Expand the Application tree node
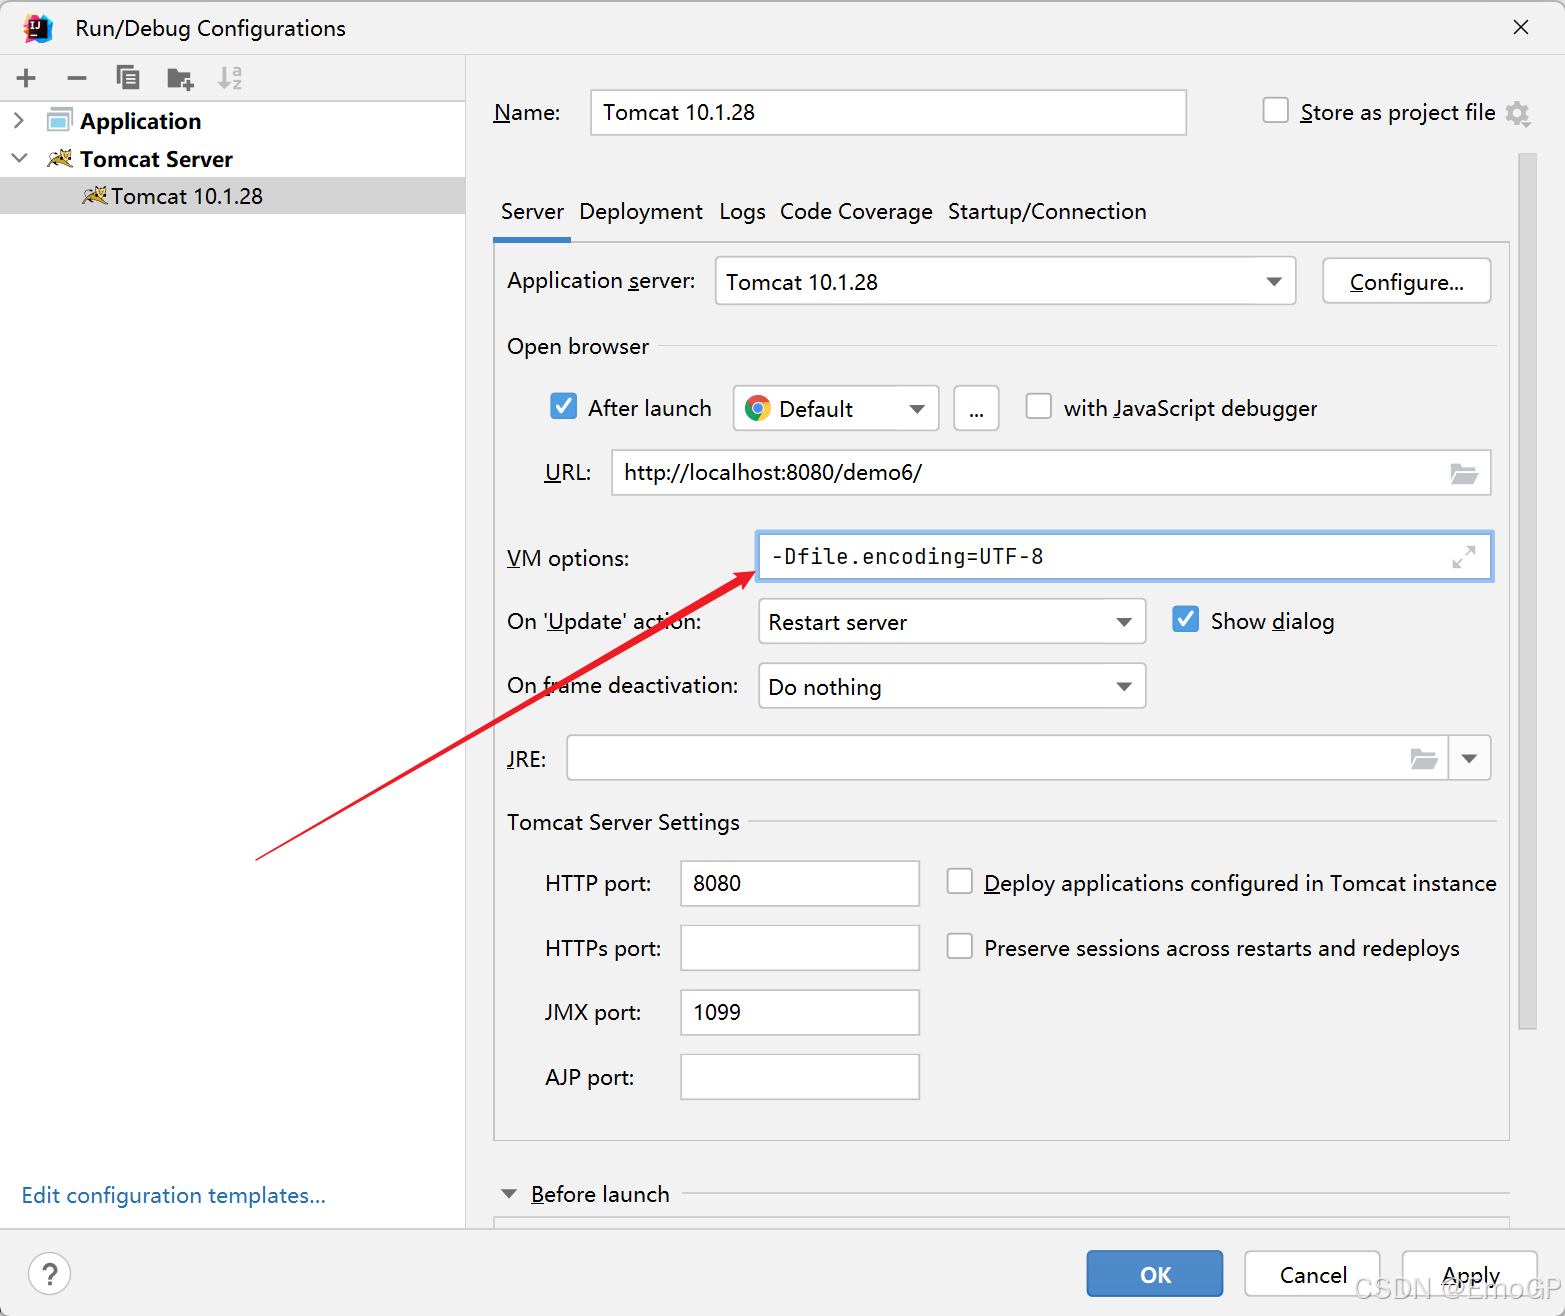This screenshot has height=1316, width=1565. point(19,120)
